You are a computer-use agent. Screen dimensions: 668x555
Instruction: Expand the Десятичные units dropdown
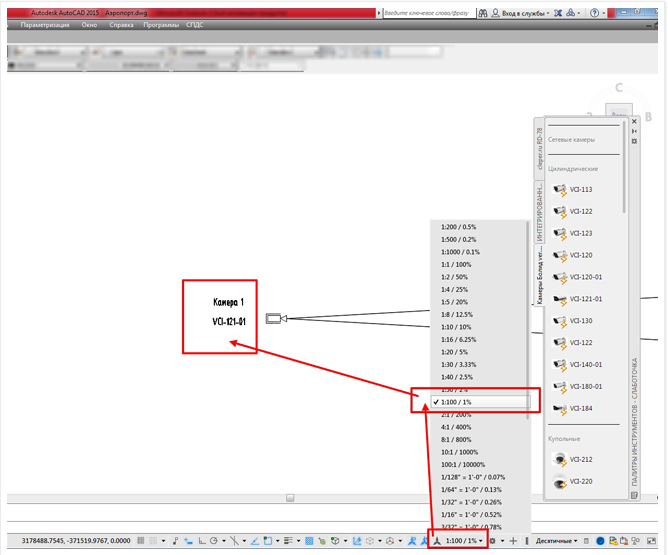[556, 541]
